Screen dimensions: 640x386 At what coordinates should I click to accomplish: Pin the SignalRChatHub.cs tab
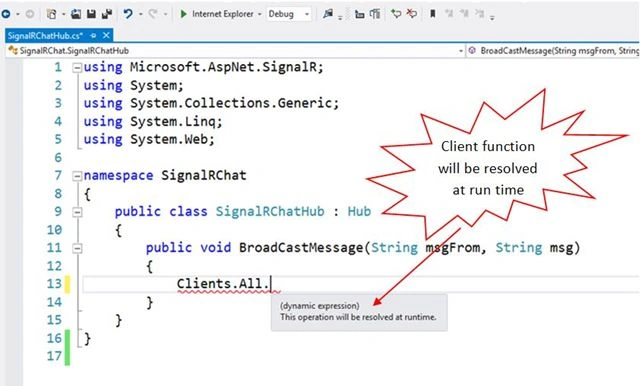(x=93, y=36)
